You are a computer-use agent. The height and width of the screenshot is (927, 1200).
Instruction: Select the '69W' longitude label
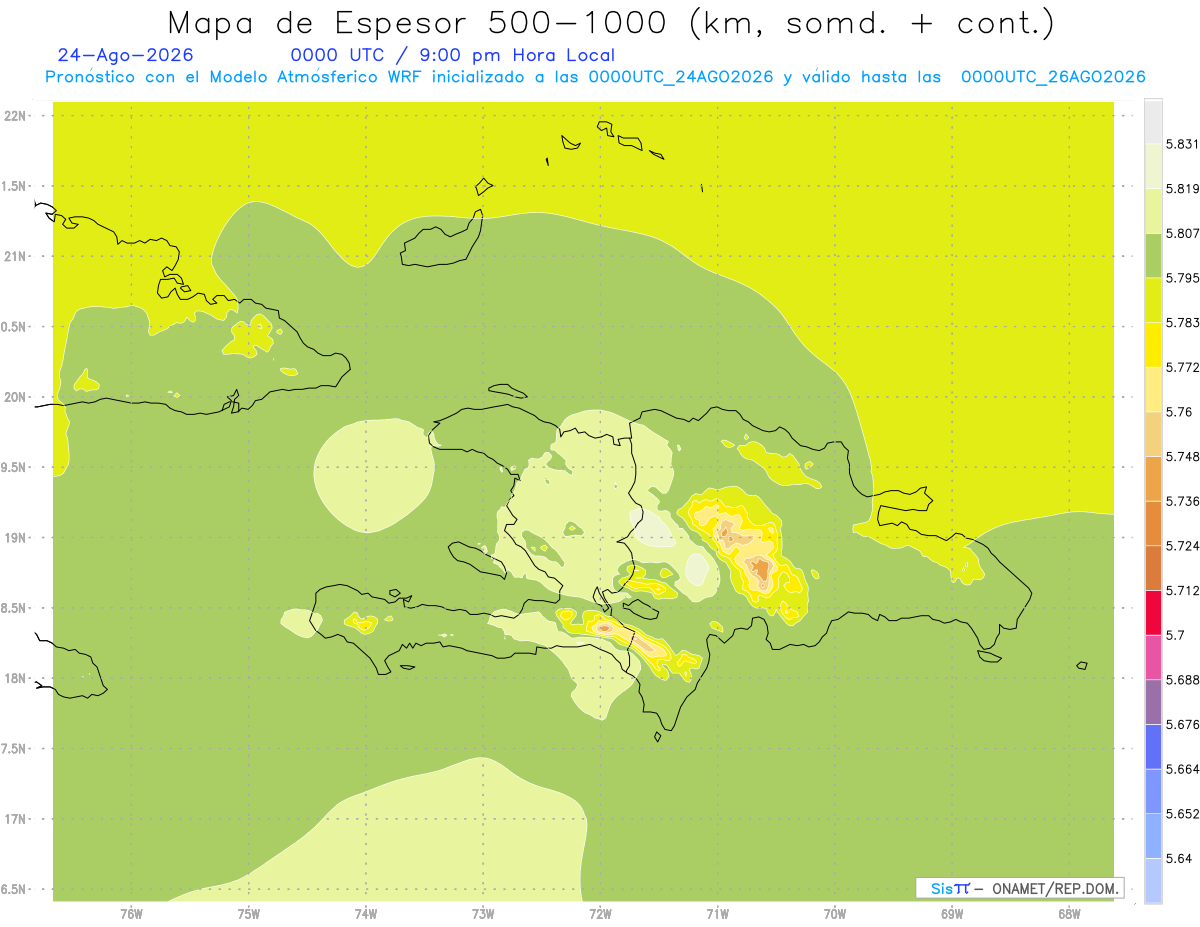952,913
